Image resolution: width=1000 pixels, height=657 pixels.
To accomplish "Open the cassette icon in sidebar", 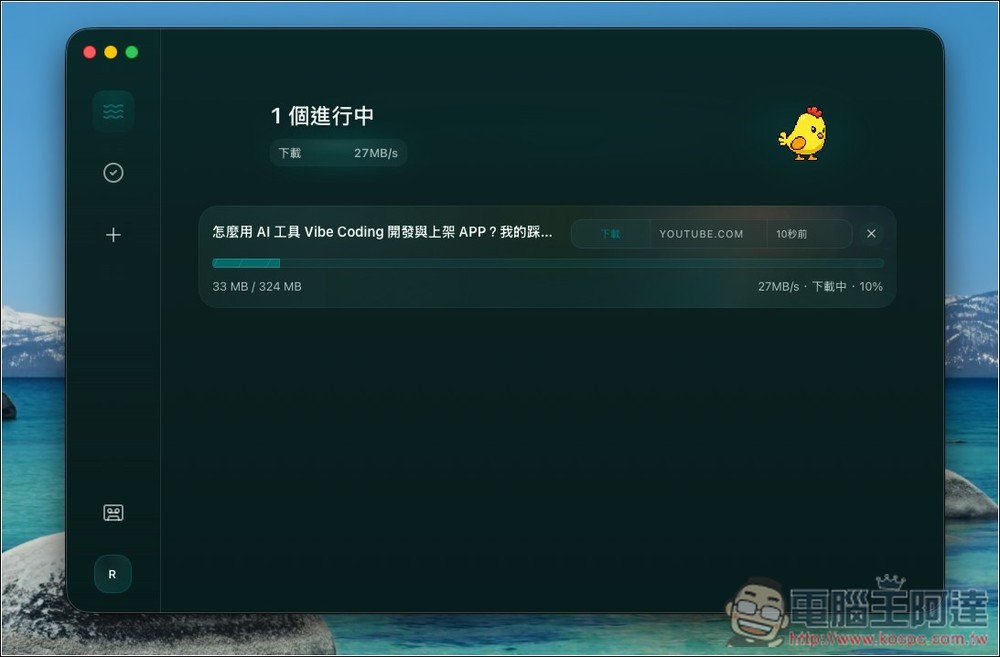I will [x=114, y=513].
